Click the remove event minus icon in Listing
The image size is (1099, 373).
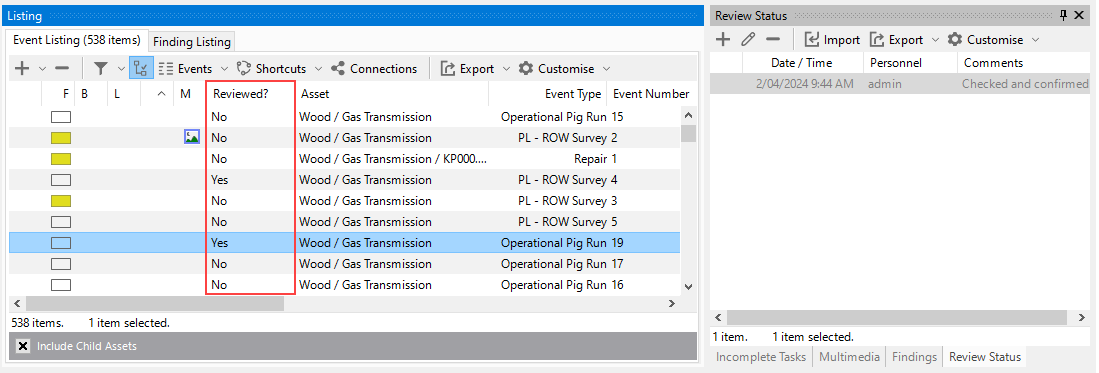[x=62, y=69]
